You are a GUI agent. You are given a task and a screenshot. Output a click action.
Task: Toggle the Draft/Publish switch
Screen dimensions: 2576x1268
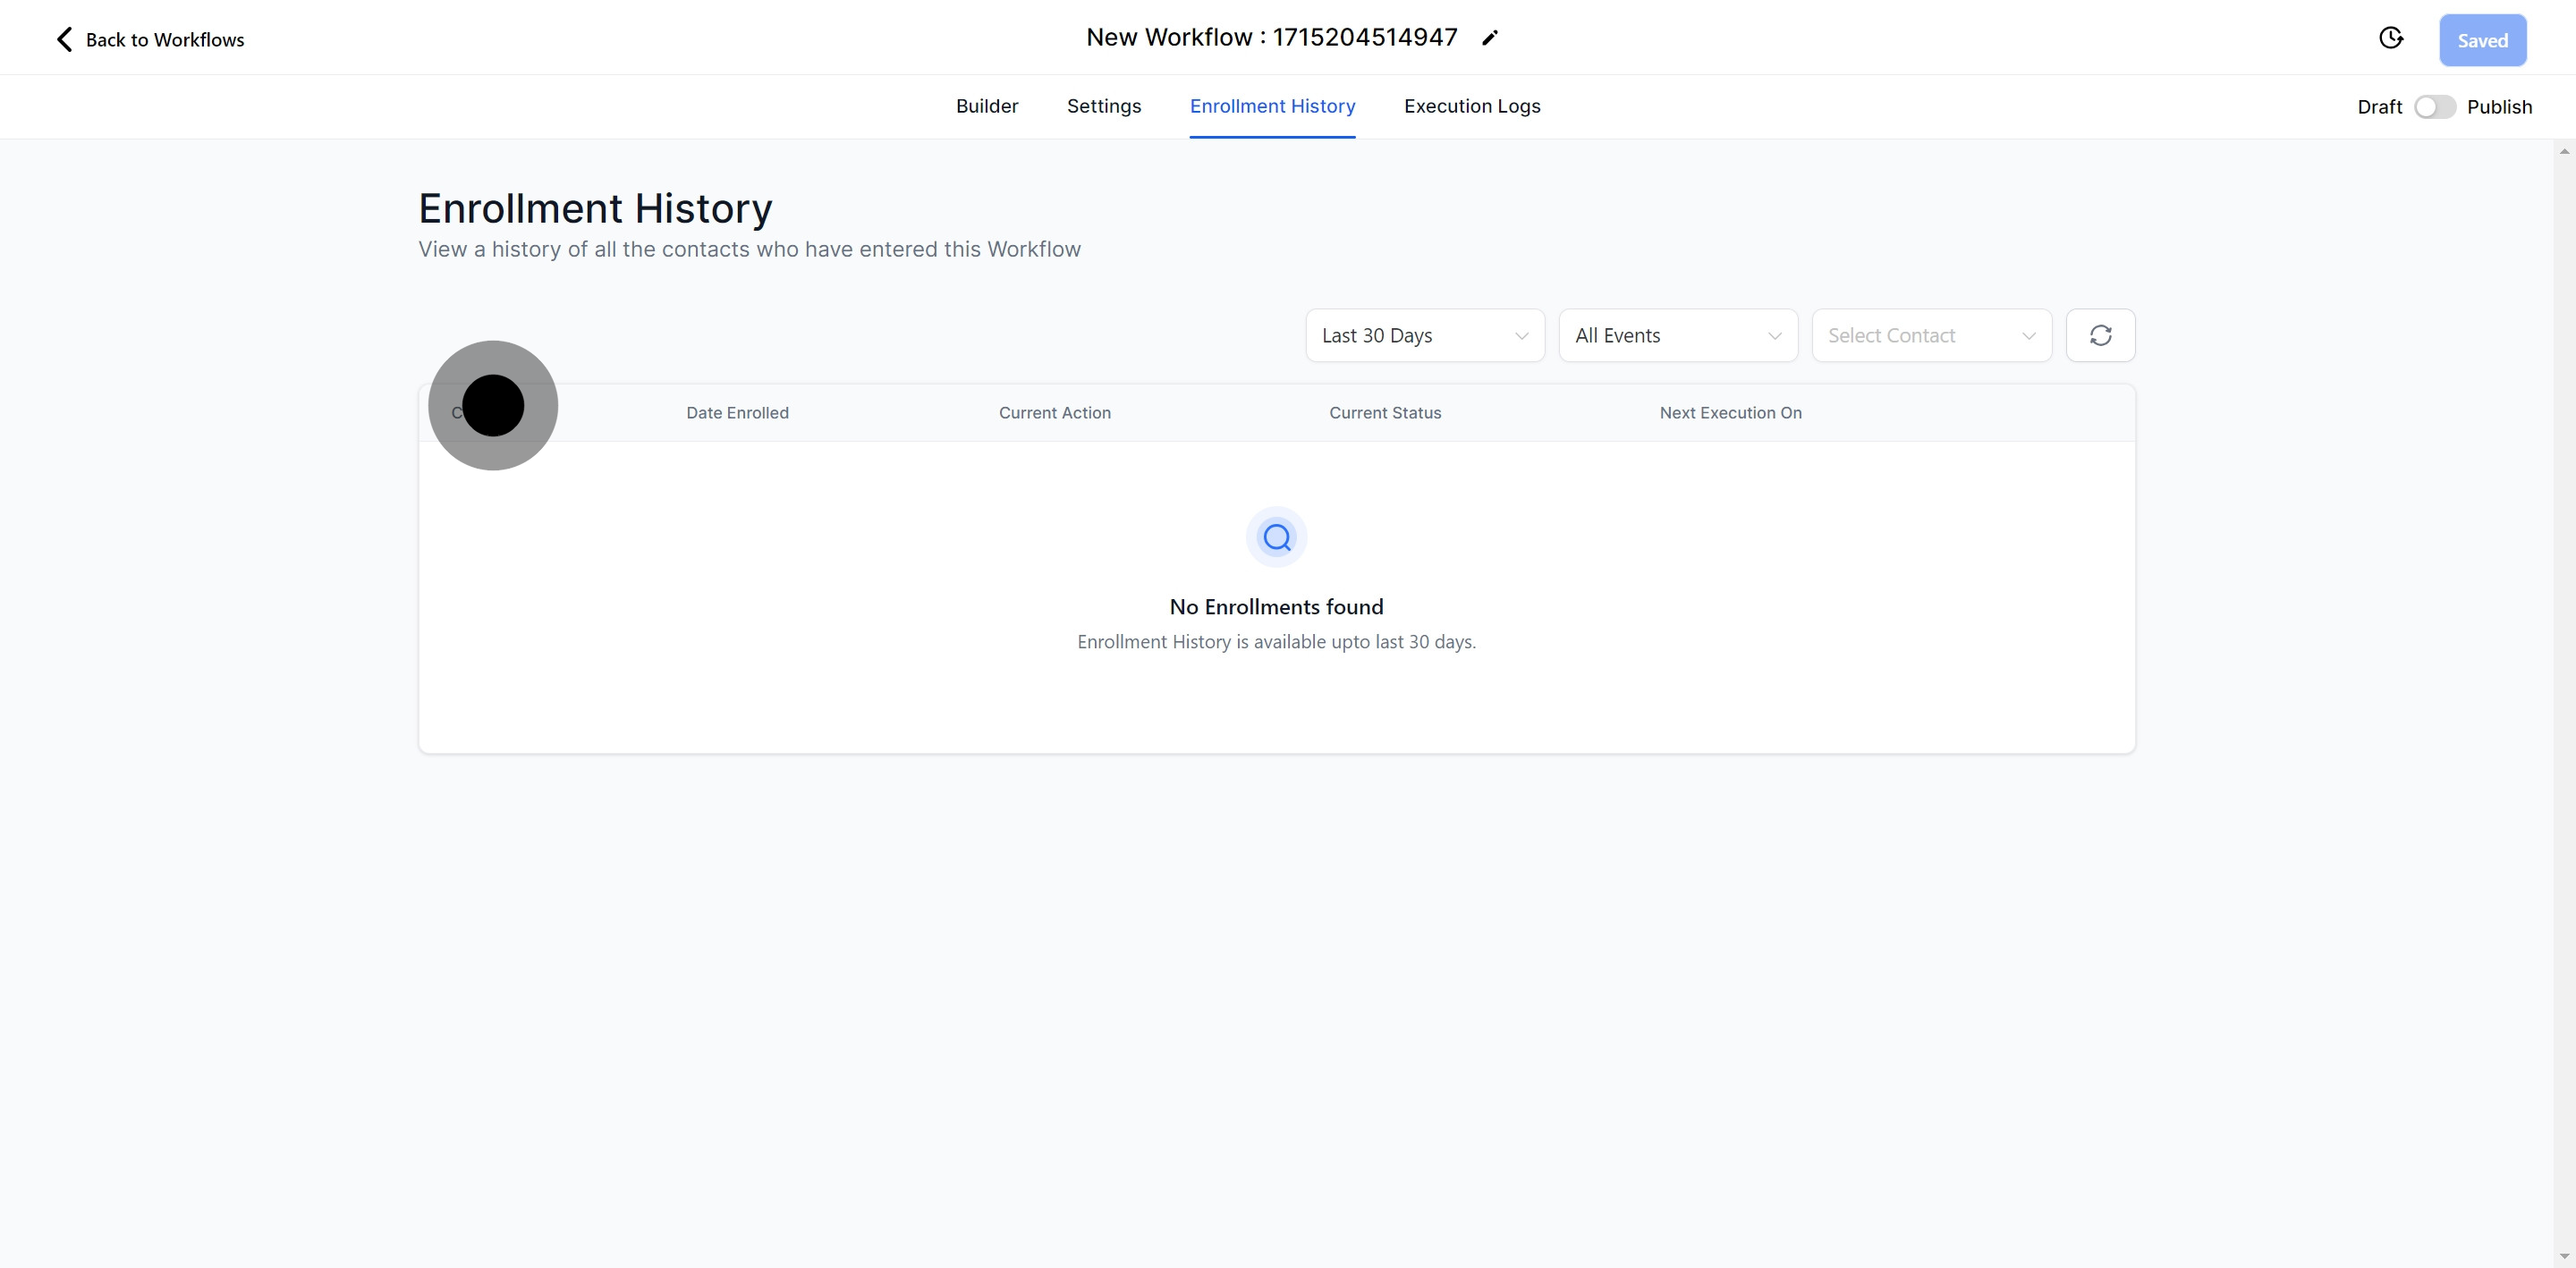[x=2434, y=107]
